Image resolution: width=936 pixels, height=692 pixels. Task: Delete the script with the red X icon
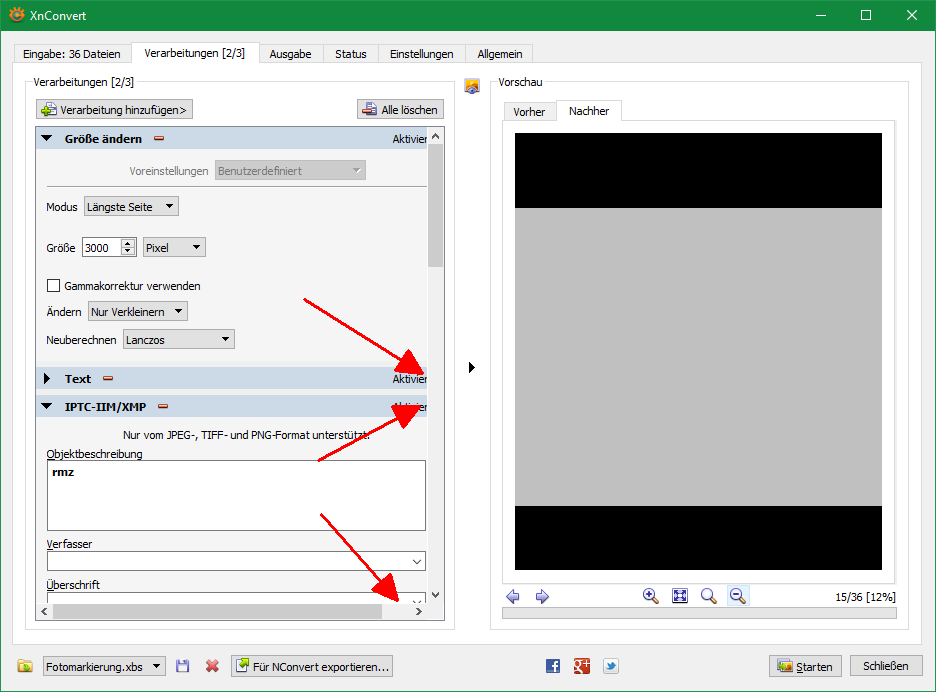click(212, 666)
